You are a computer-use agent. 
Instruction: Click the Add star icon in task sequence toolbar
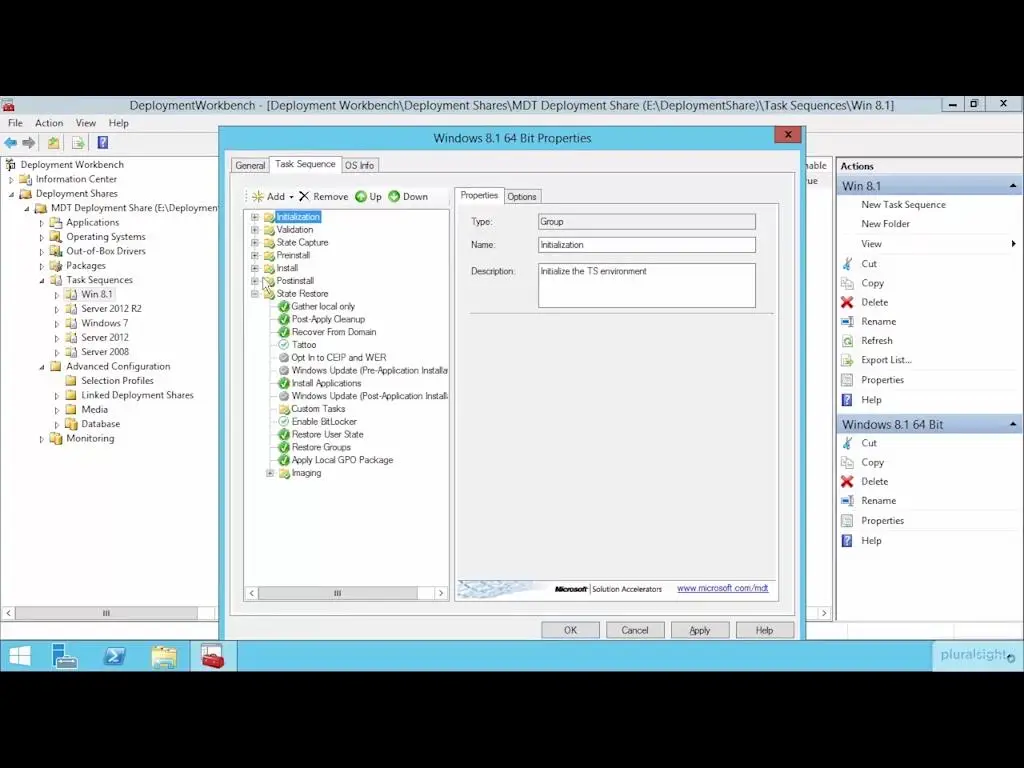click(x=257, y=197)
